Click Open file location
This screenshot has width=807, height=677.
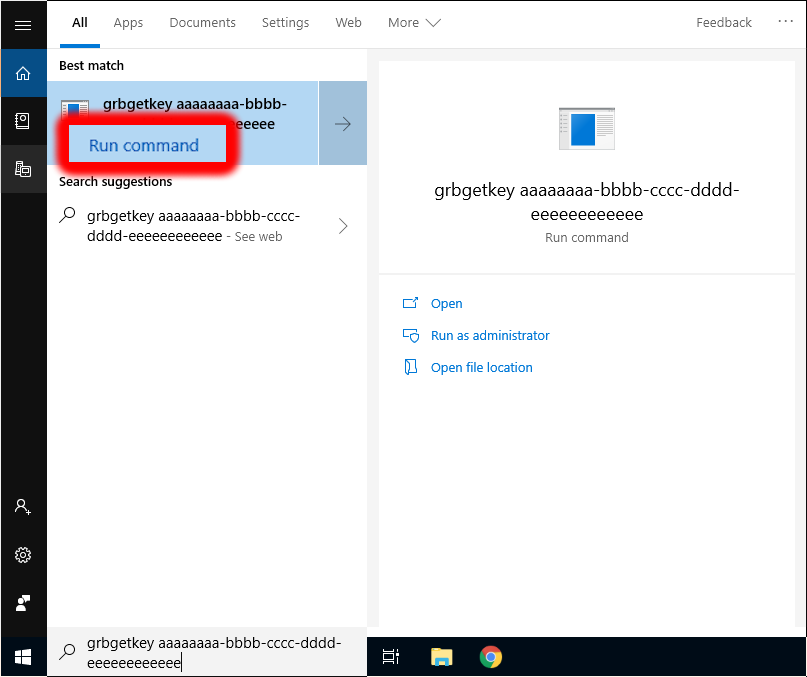(481, 368)
